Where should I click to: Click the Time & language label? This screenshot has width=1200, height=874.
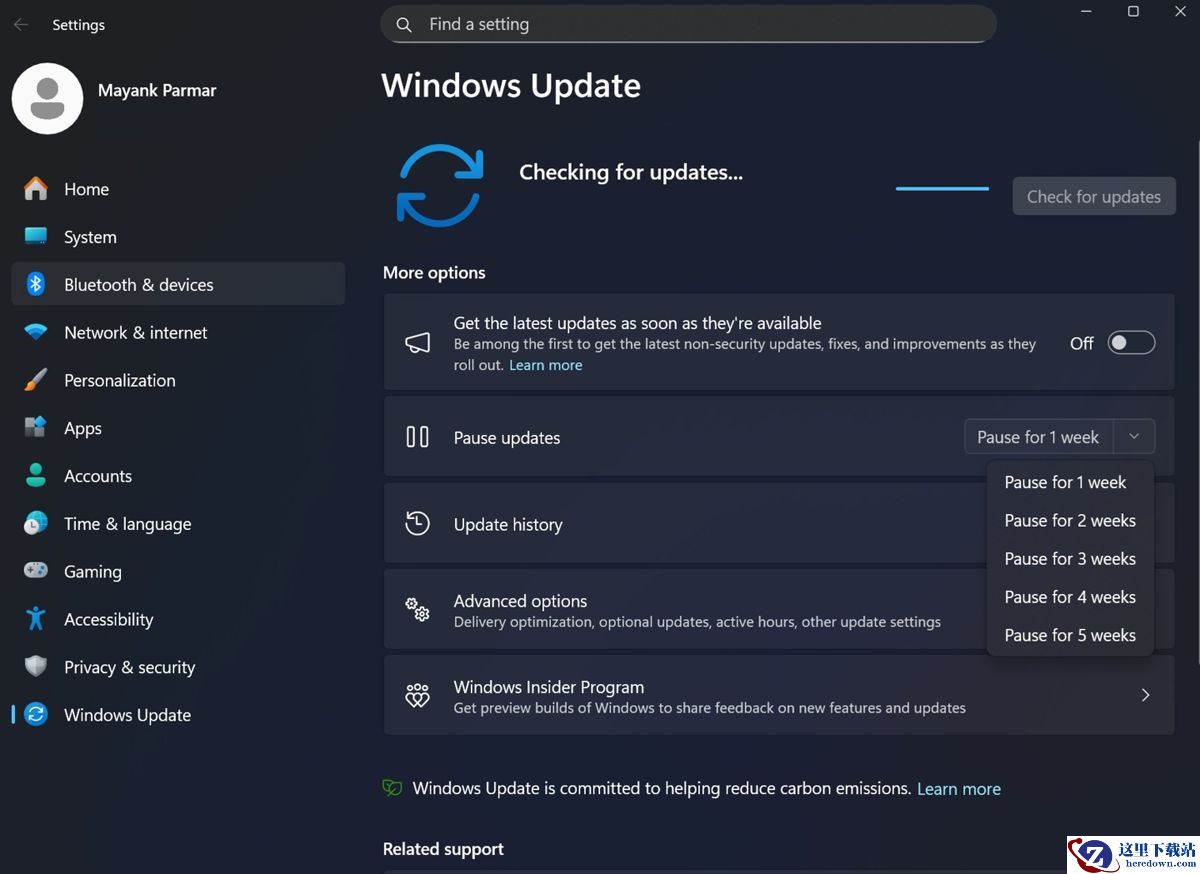point(127,524)
